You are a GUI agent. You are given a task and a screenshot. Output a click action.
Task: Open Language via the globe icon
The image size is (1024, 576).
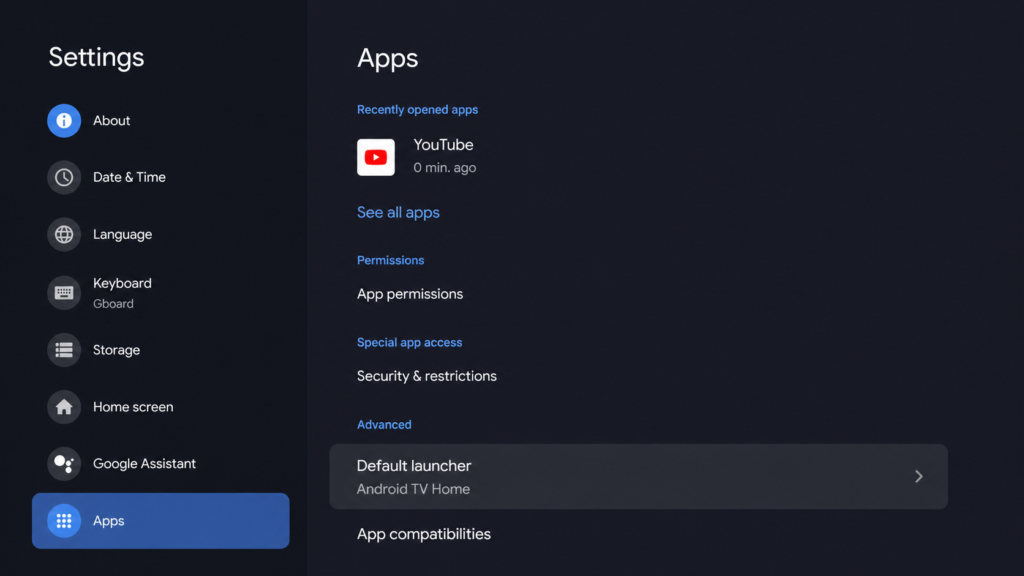63,234
